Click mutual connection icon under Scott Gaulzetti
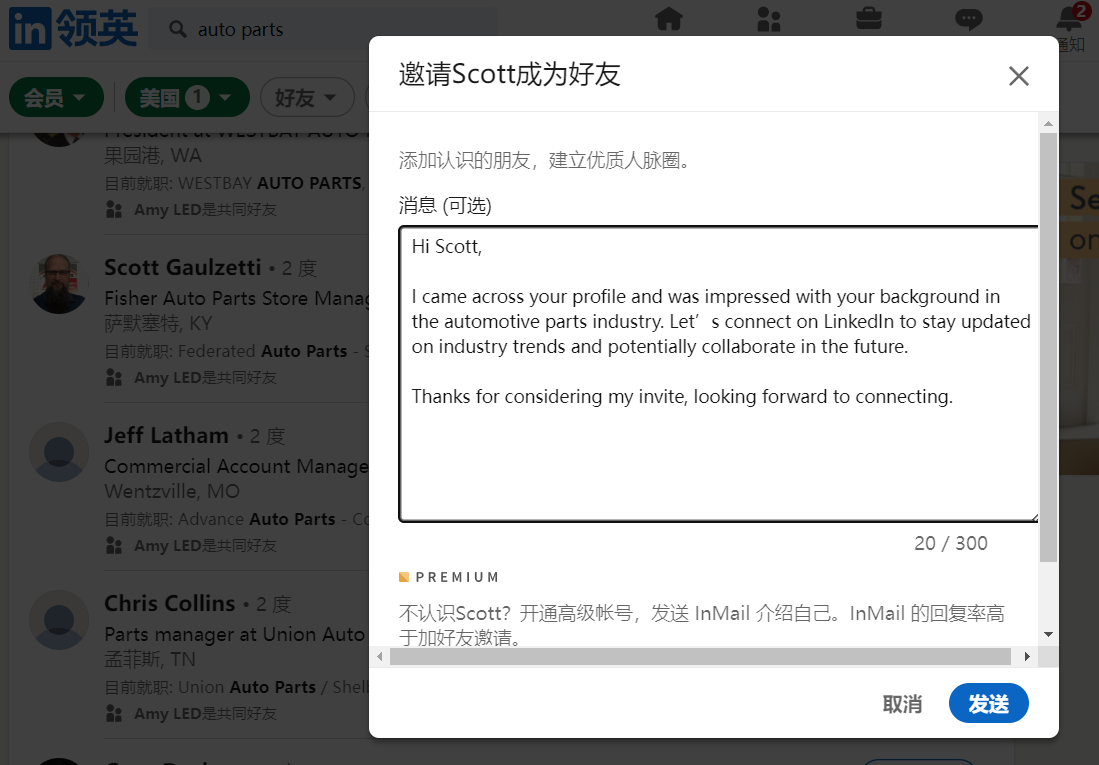 (114, 378)
